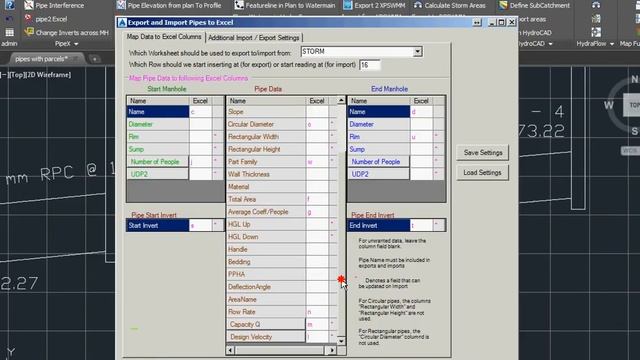Edit the start row number field

[x=370, y=65]
